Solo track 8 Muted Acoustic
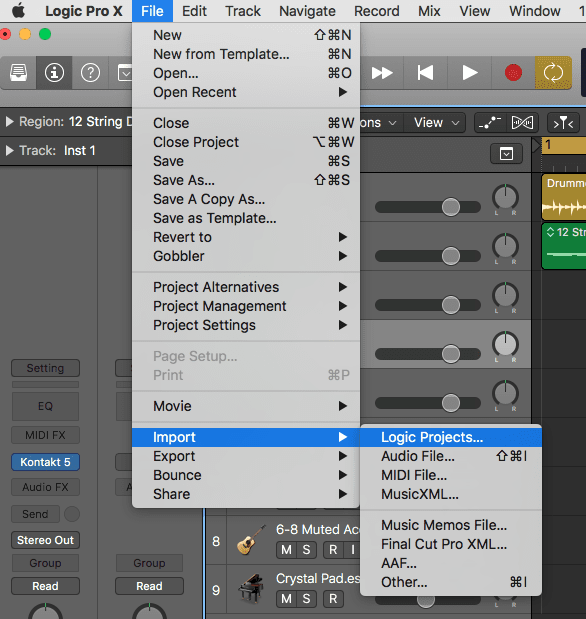The width and height of the screenshot is (586, 619). 306,550
